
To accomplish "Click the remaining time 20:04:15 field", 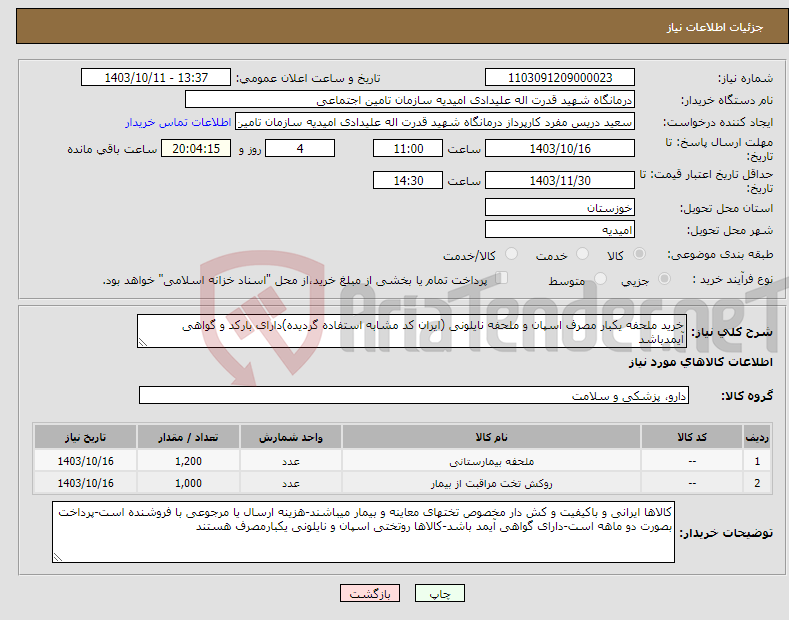I will tap(196, 148).
